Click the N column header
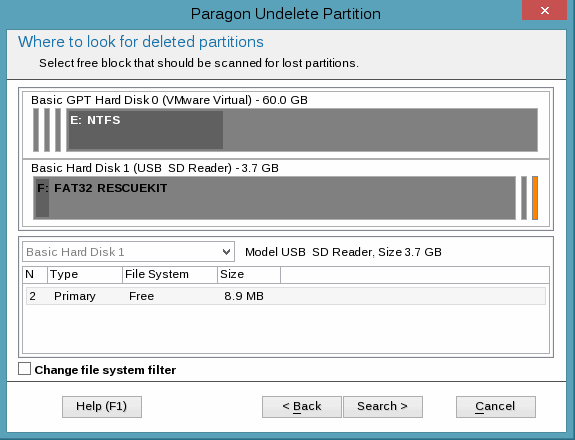 pos(35,275)
